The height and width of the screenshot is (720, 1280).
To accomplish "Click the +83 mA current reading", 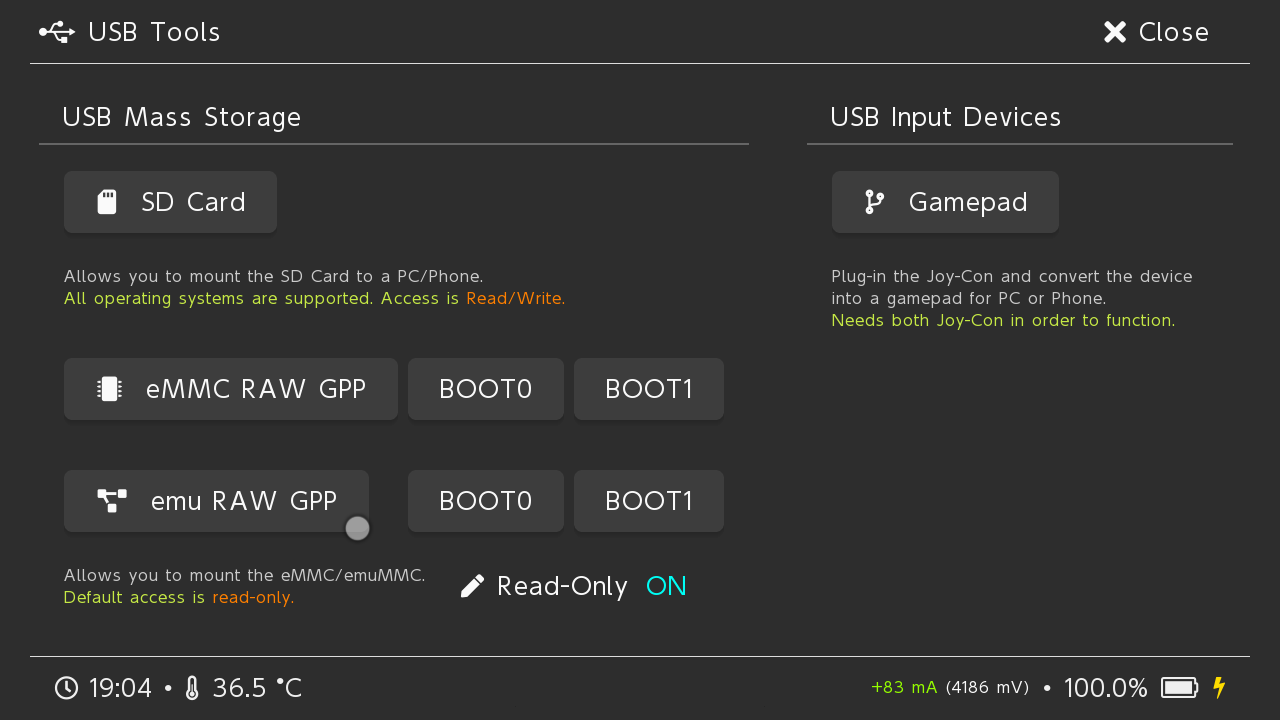I will pos(904,687).
